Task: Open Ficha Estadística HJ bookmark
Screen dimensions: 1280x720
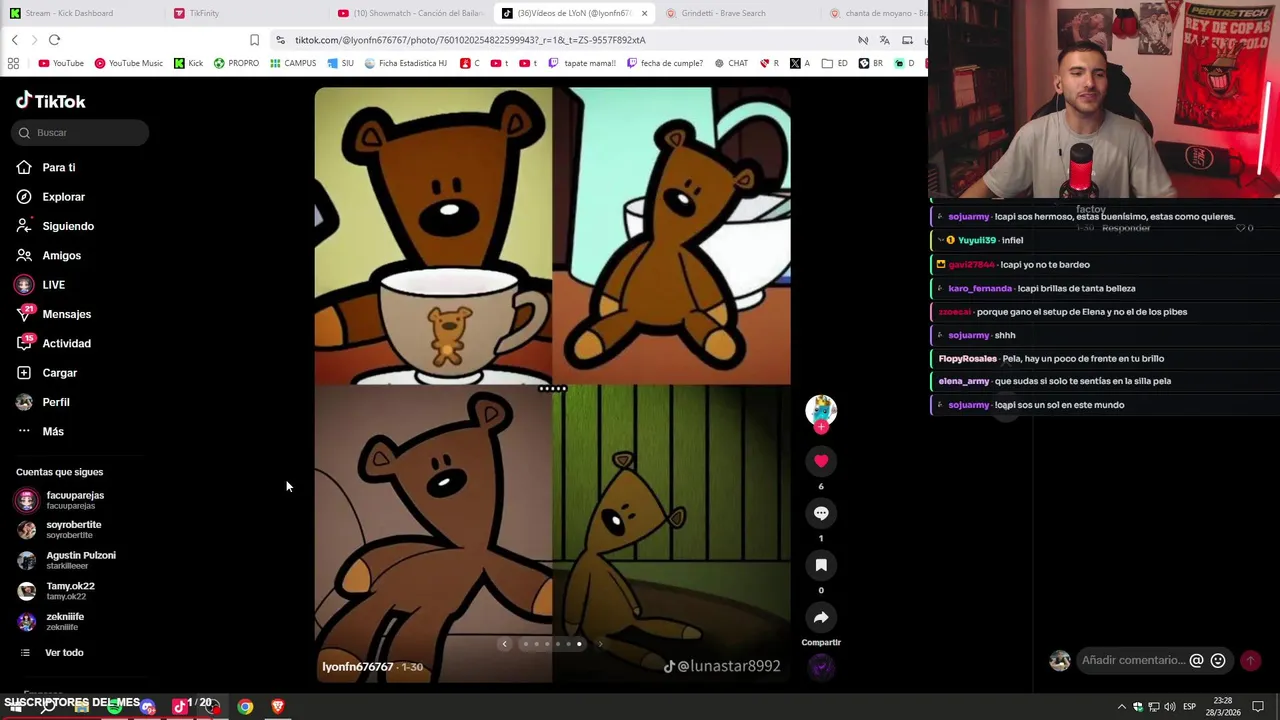Action: (x=406, y=63)
